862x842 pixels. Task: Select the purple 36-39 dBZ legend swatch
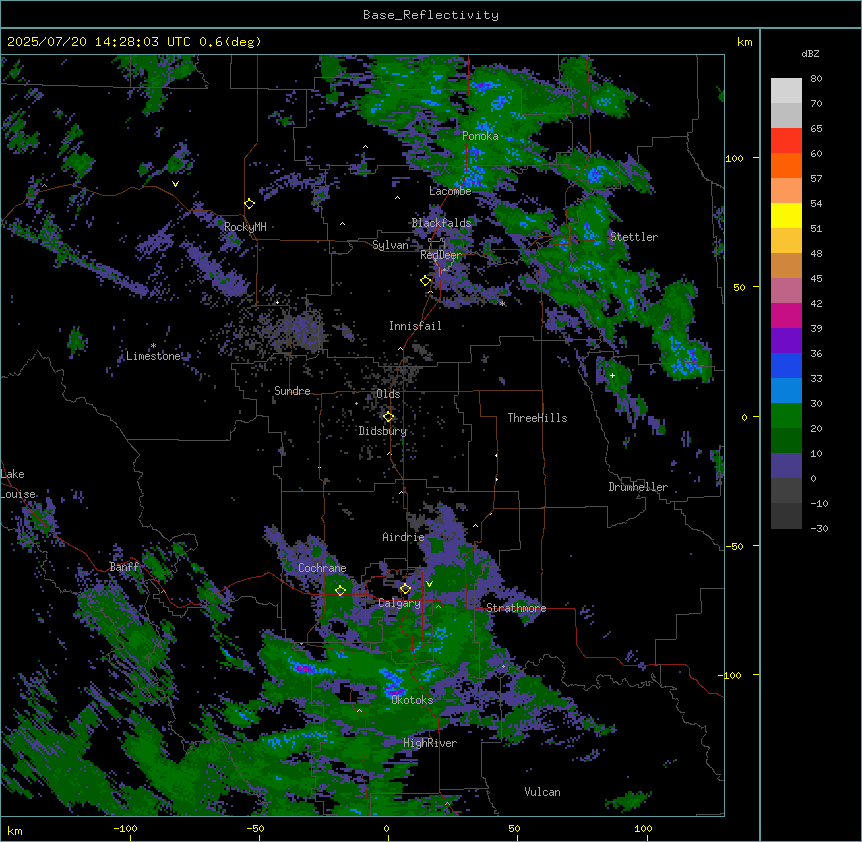tap(786, 341)
